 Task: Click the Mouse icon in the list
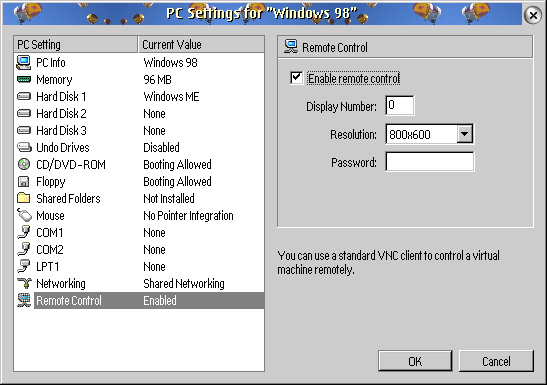coord(24,215)
